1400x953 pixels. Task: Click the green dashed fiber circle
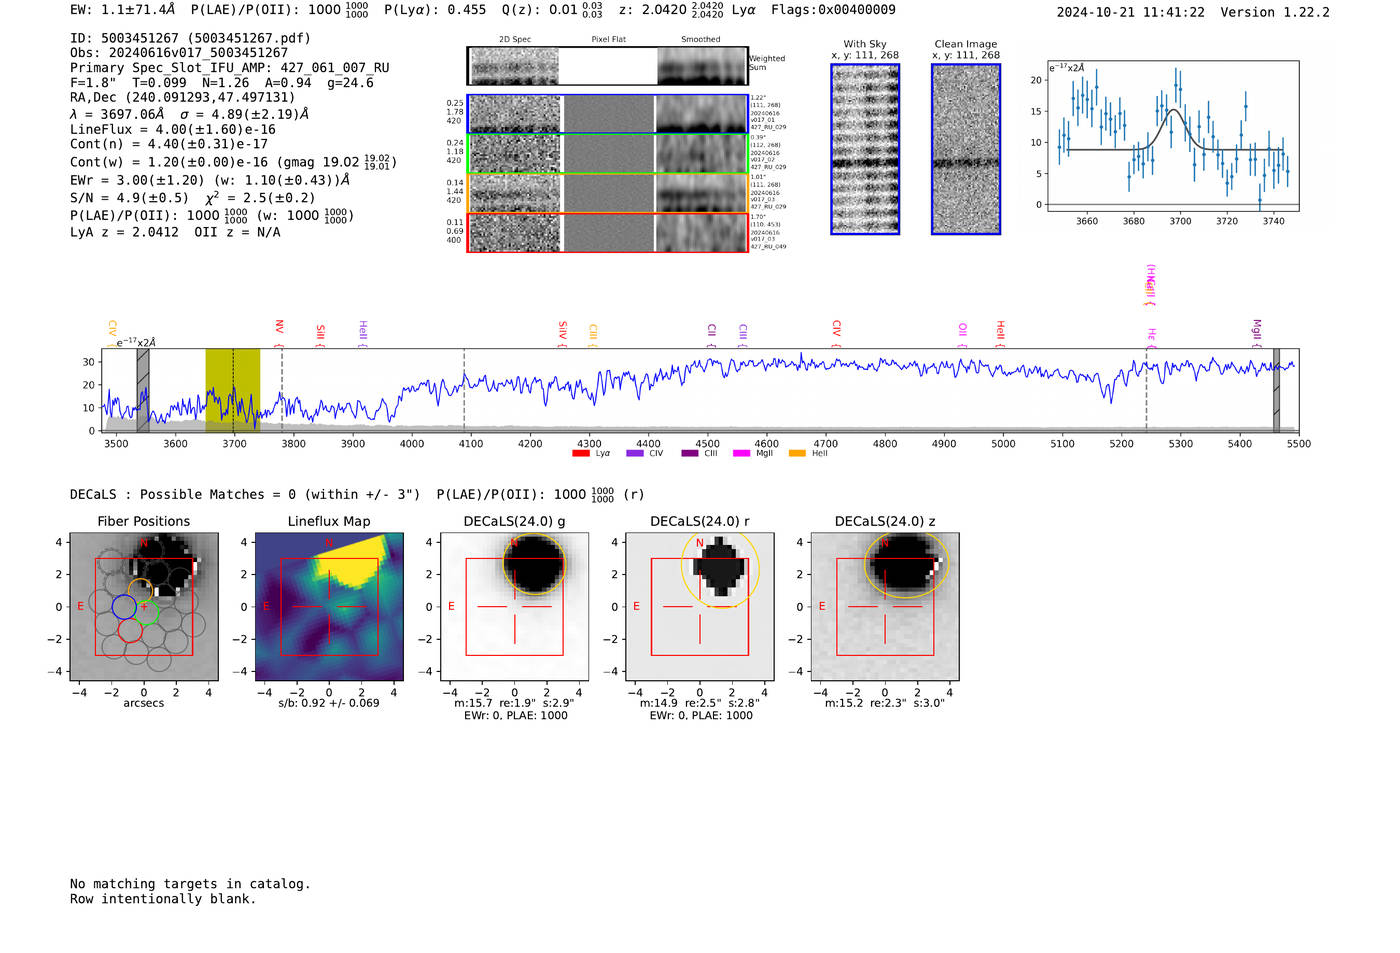(x=147, y=613)
